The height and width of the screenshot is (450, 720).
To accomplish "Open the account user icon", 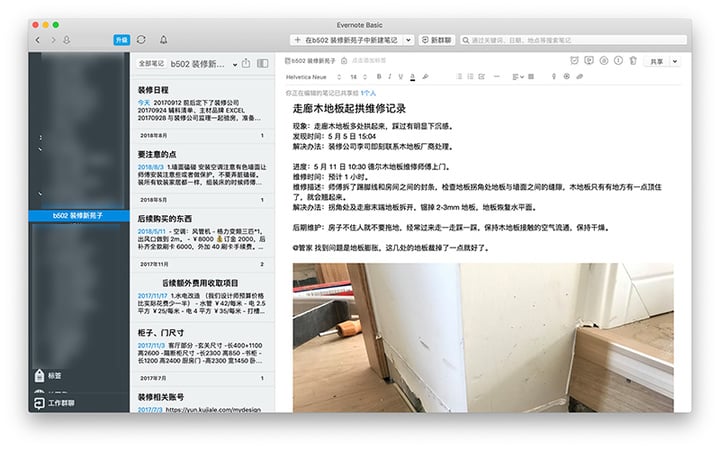I will click(x=67, y=40).
